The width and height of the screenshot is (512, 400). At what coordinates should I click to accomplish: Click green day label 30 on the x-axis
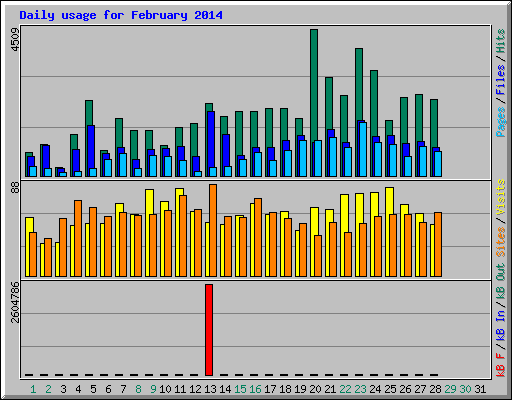pos(465,389)
